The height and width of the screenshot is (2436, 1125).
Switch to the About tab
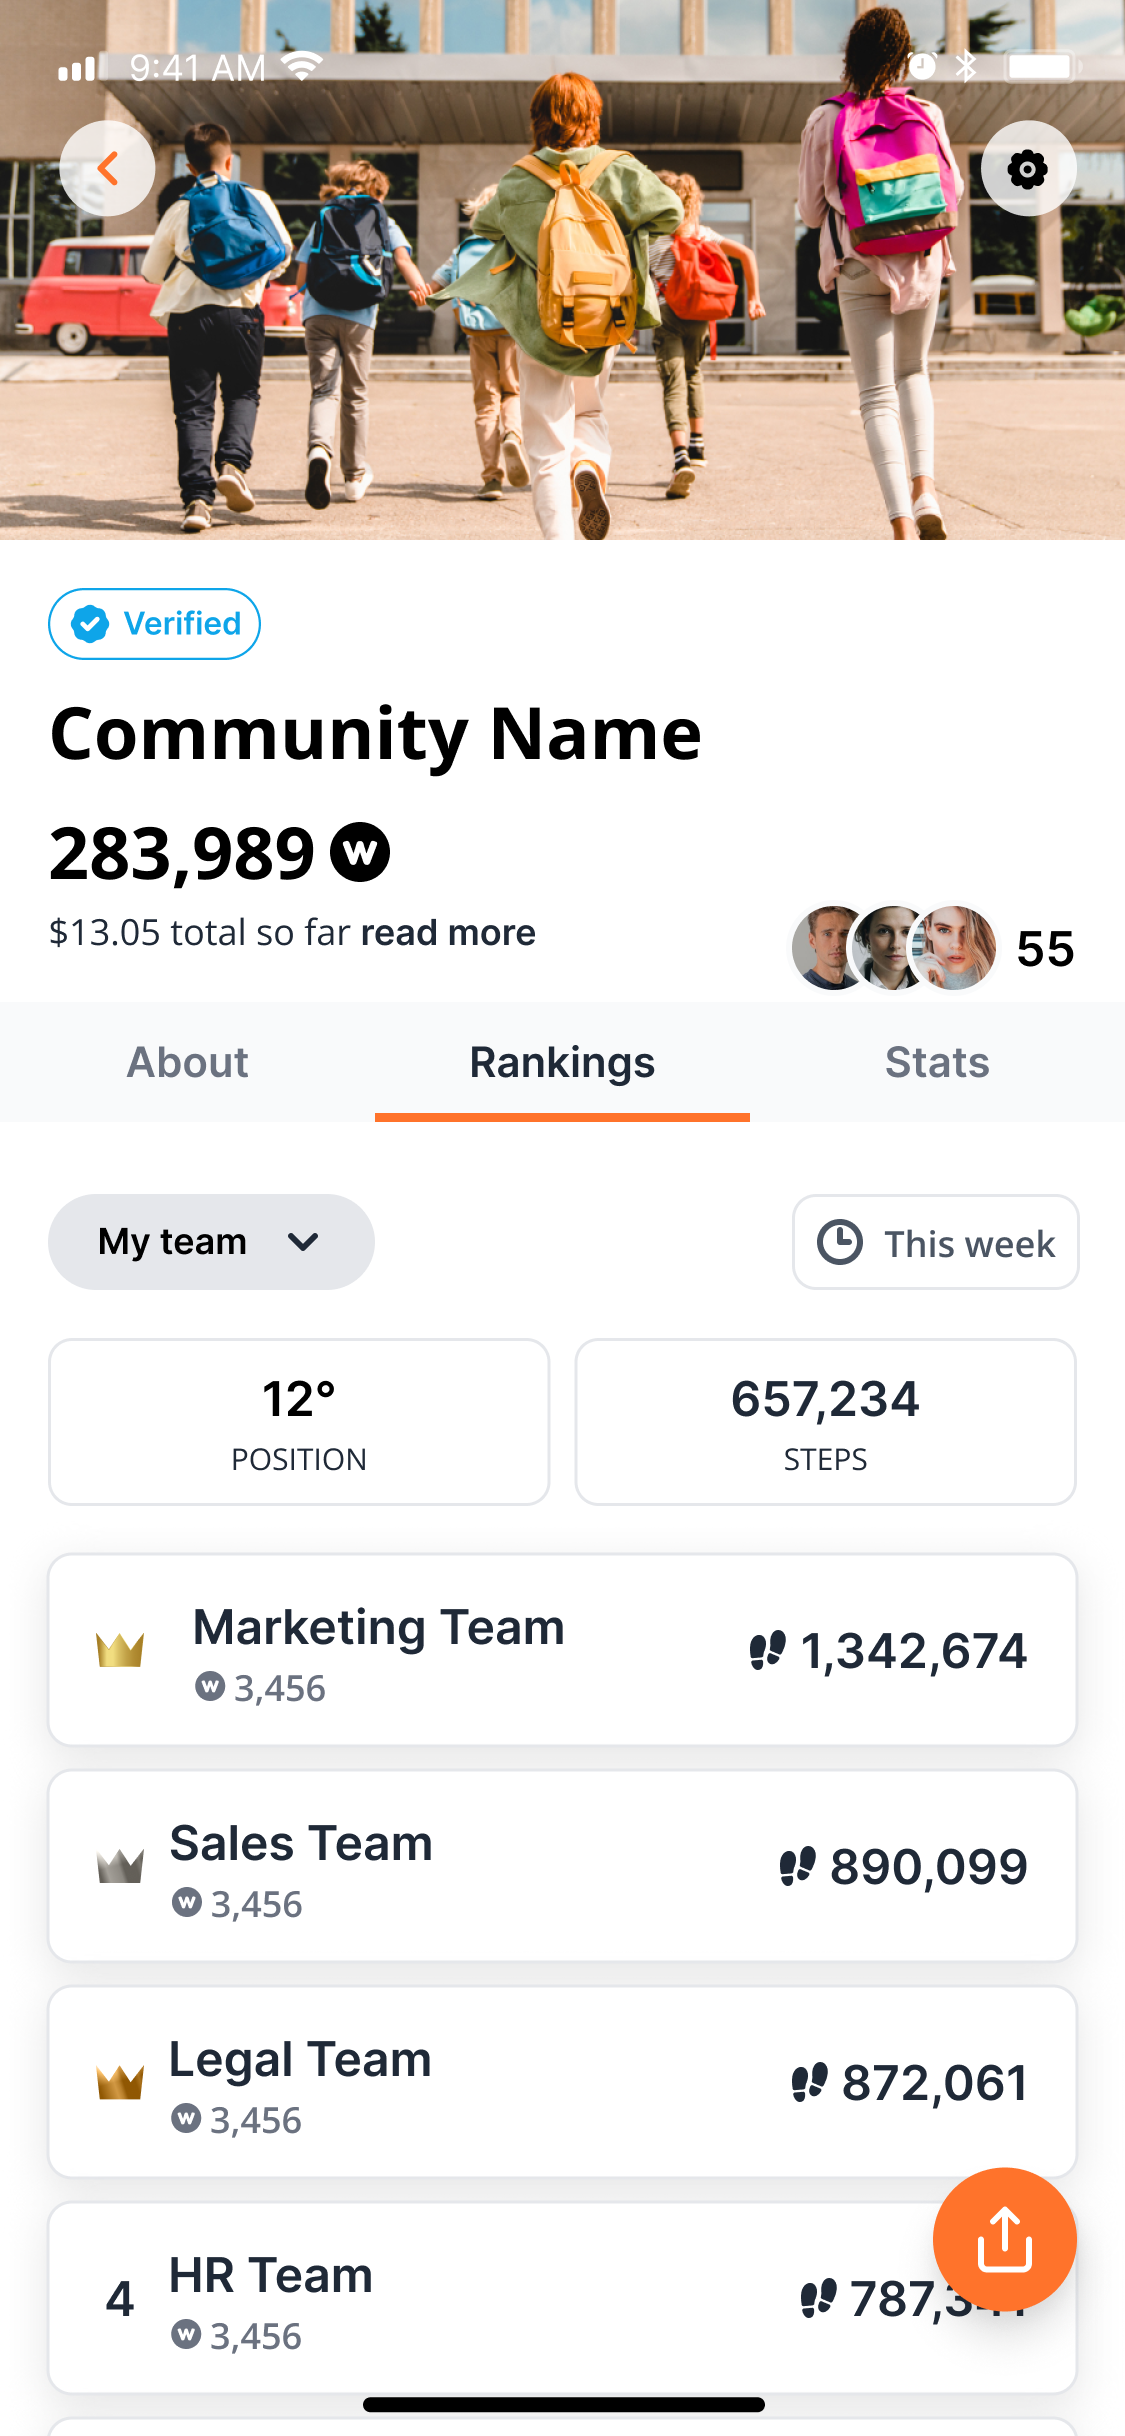click(188, 1062)
